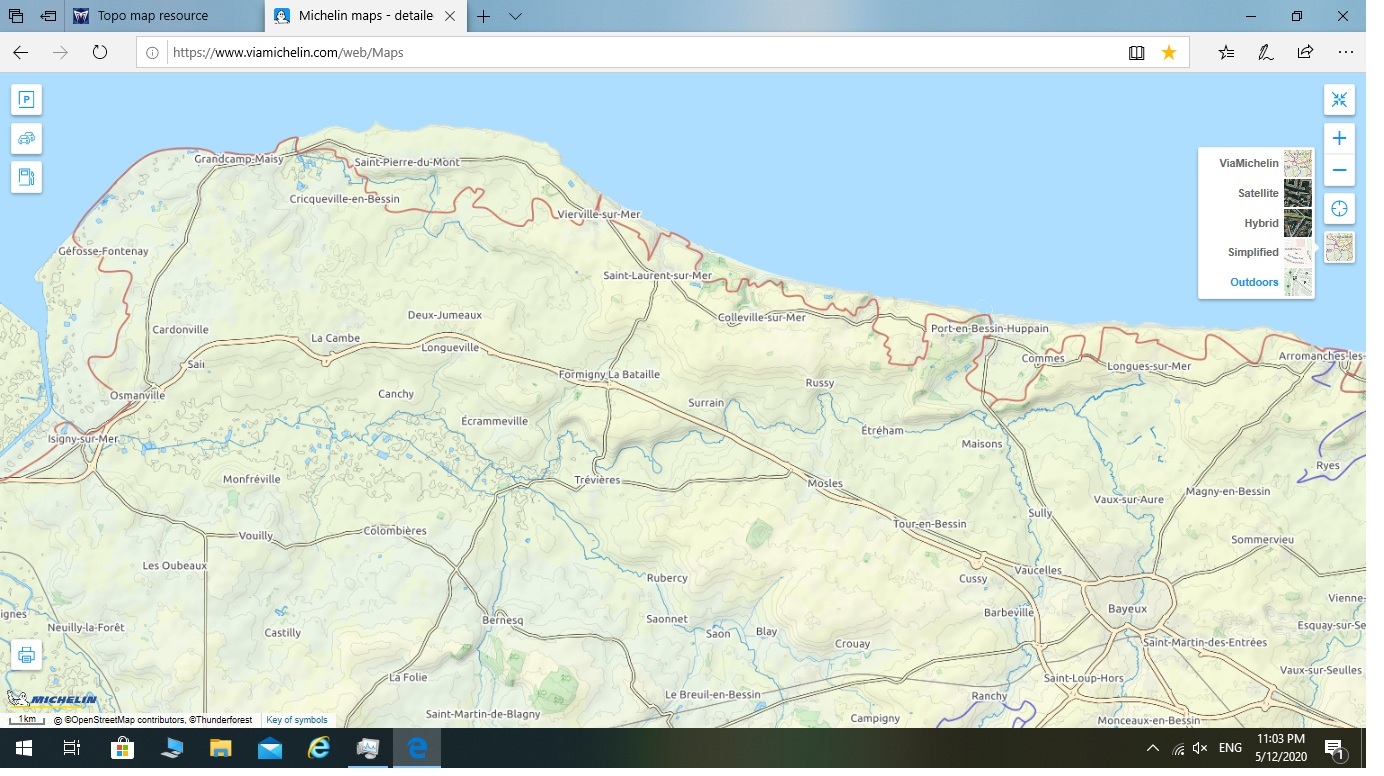
Task: Open a new browser tab
Action: (484, 16)
